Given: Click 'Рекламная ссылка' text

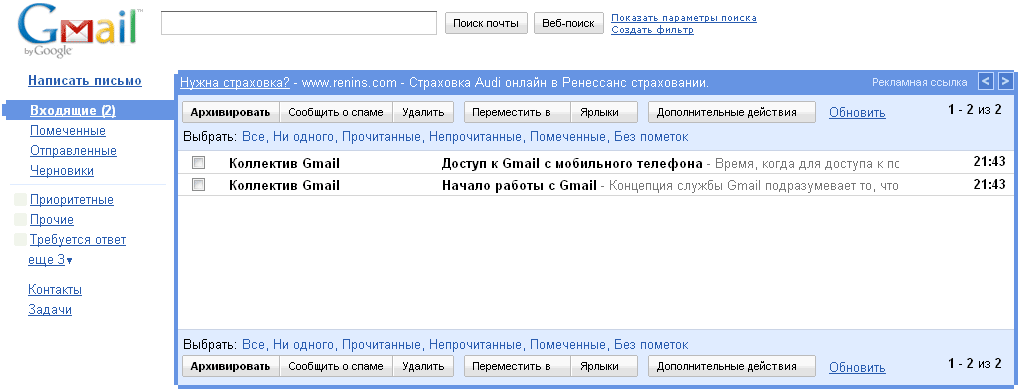Looking at the screenshot, I should tap(919, 82).
